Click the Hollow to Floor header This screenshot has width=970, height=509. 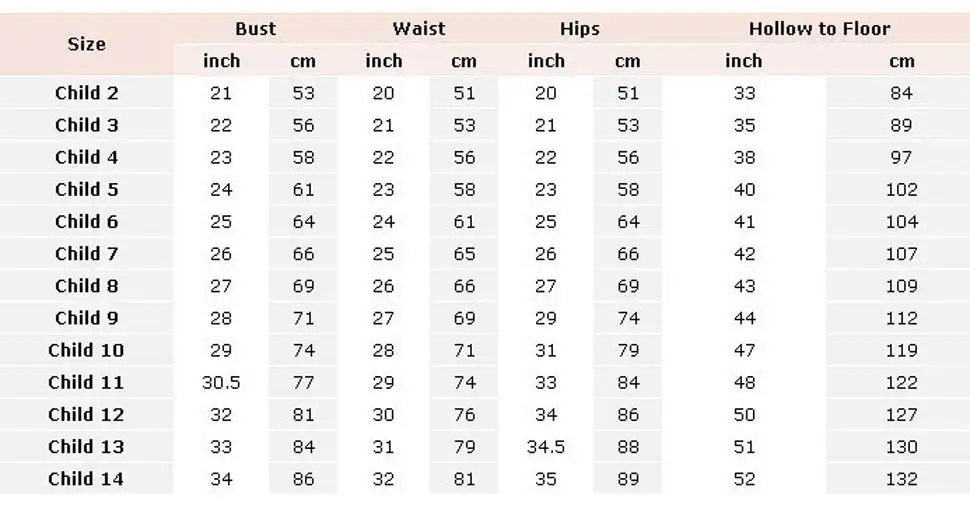pos(820,29)
